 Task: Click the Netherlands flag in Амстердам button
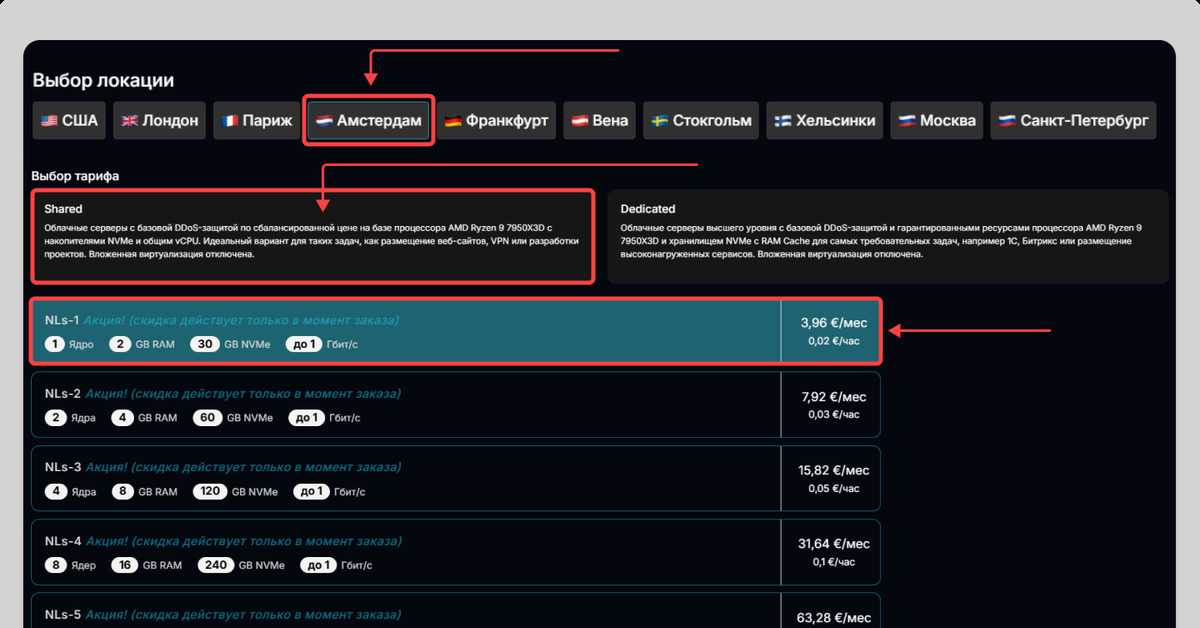tap(324, 121)
